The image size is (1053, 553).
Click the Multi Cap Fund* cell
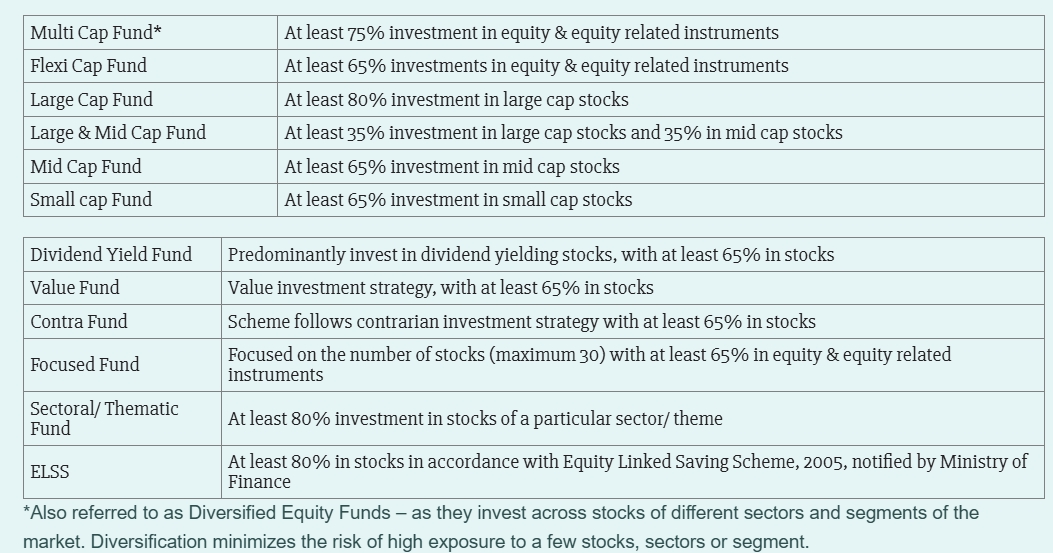coord(150,32)
